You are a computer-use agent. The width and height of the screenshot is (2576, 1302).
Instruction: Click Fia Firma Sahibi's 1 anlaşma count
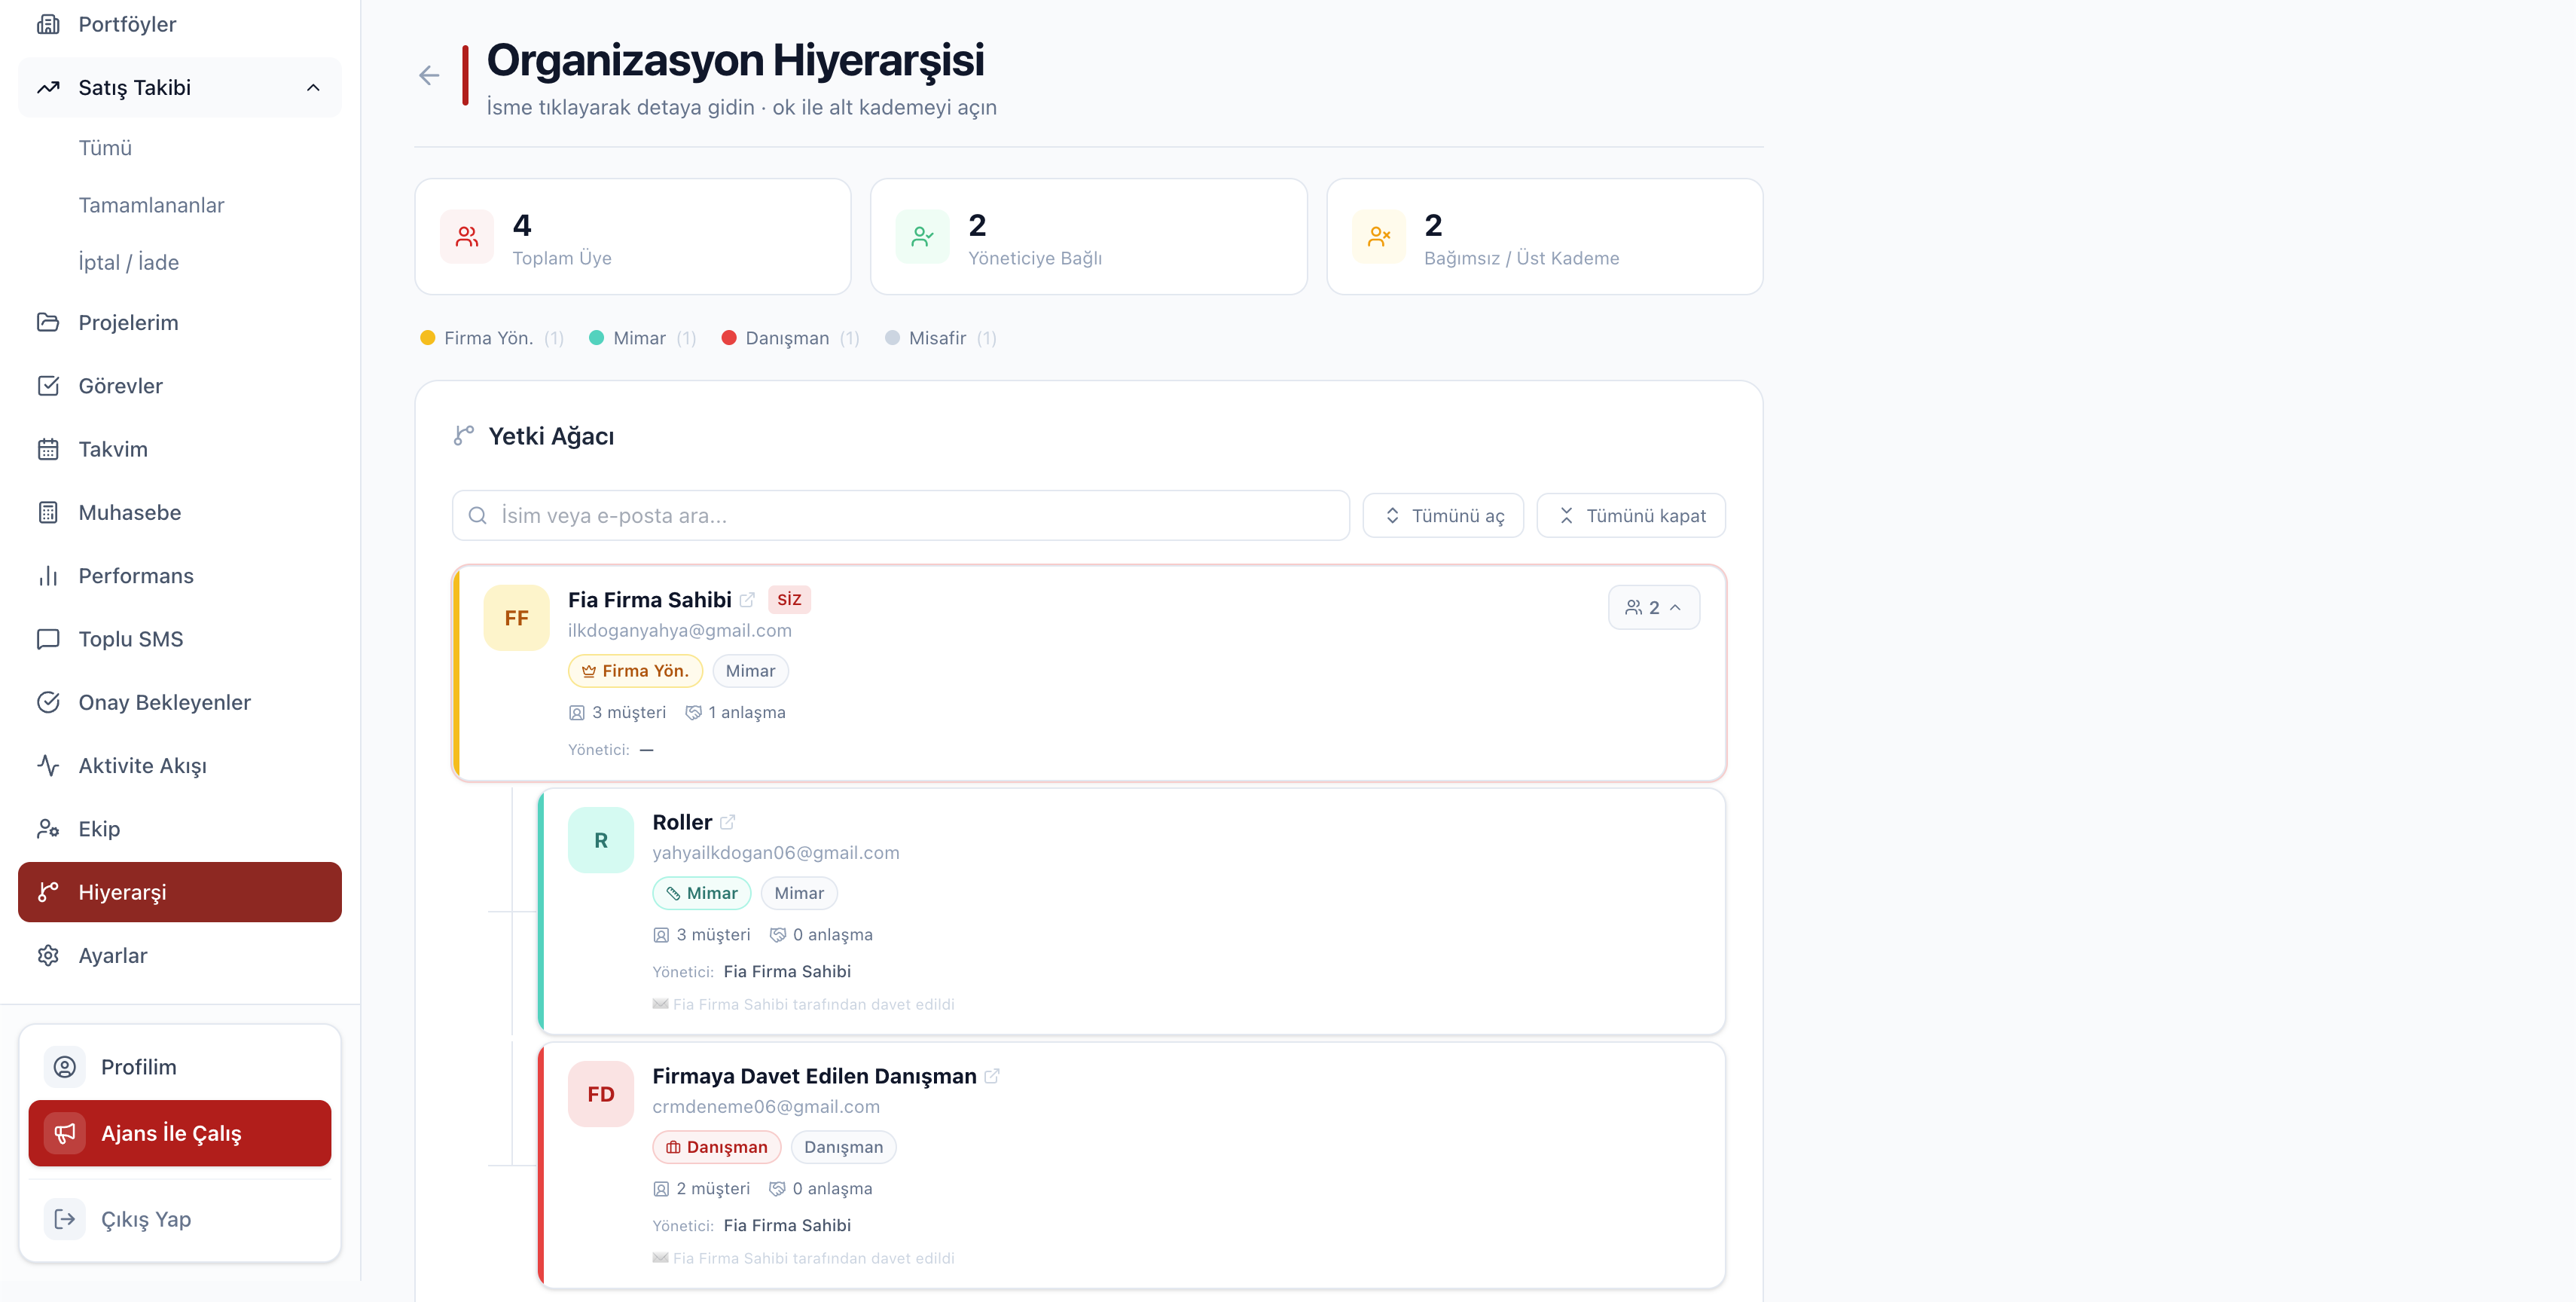tap(735, 713)
